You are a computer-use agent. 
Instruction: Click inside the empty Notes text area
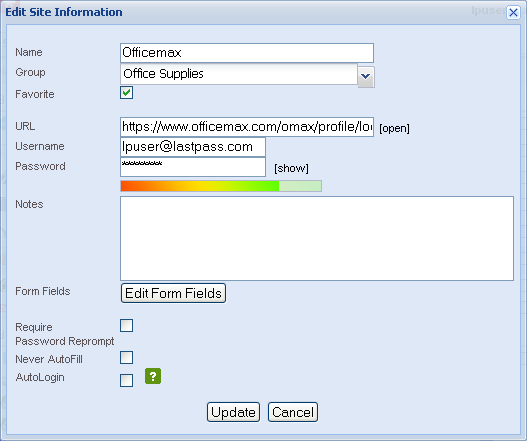click(317, 238)
